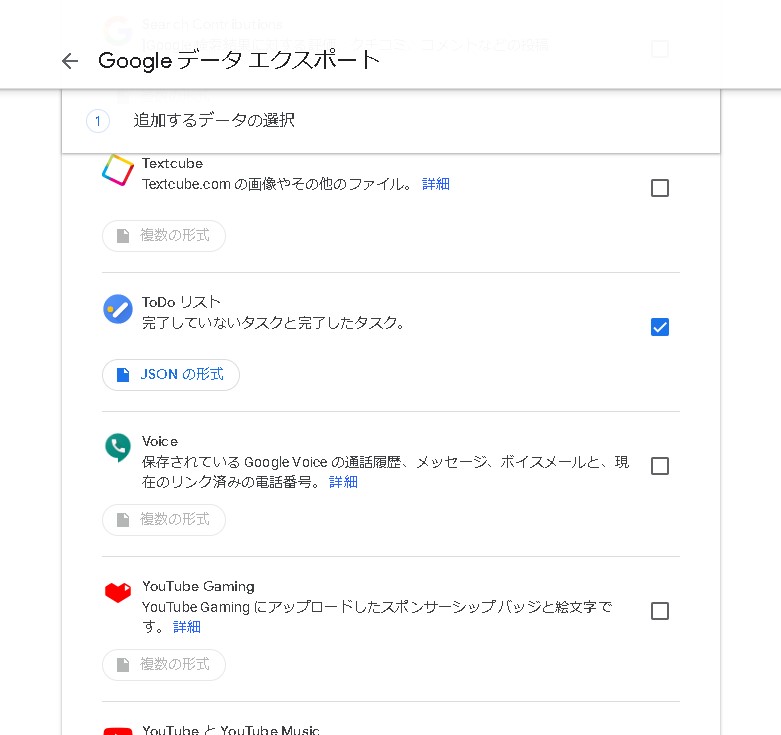Click 複数の形式 button under Voice
Viewport: 781px width, 735px height.
164,520
